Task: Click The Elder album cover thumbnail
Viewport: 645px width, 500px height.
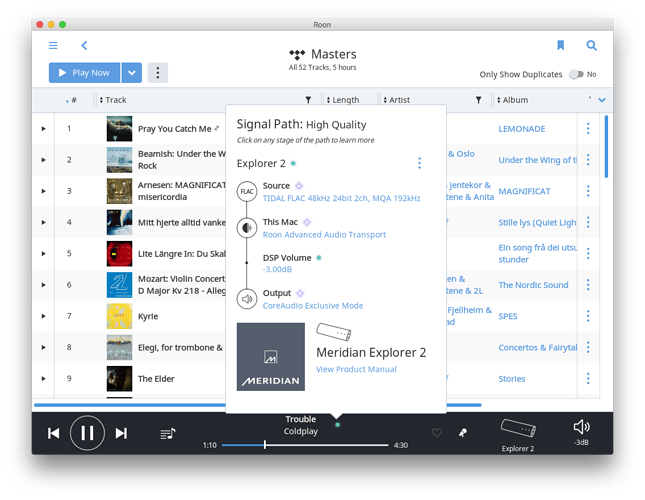Action: point(119,379)
